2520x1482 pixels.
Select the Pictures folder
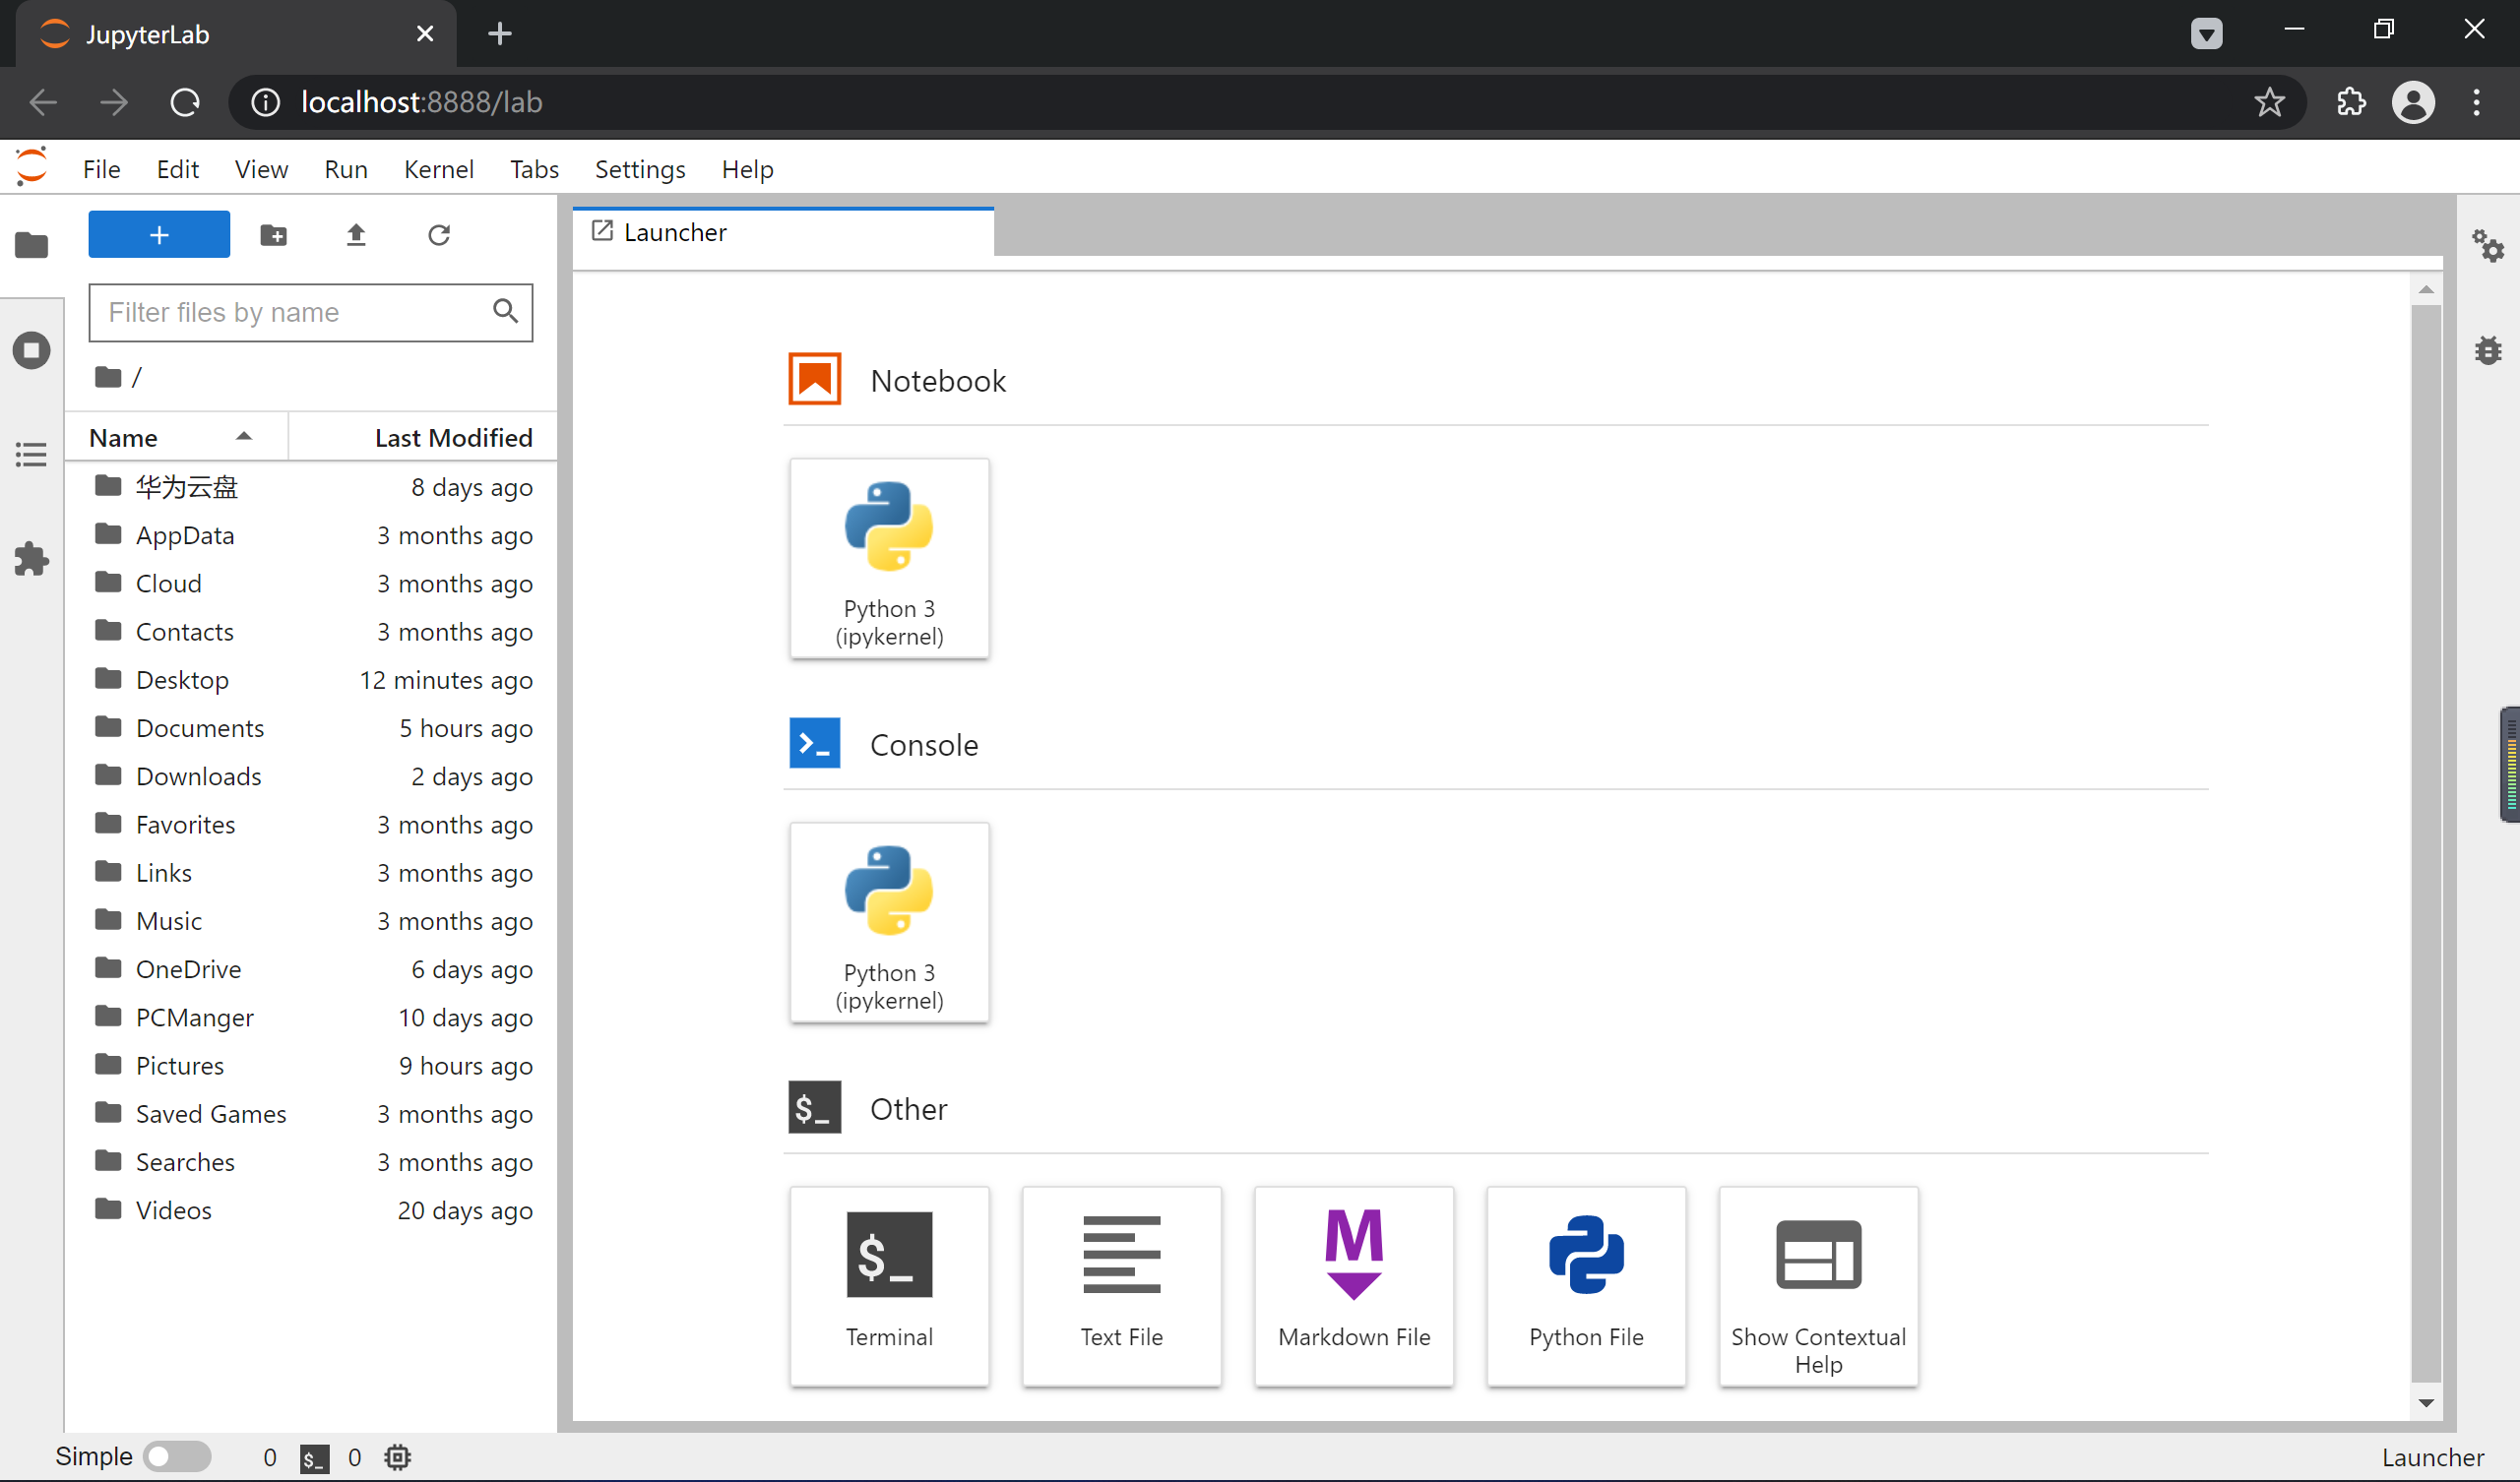tap(311, 1065)
